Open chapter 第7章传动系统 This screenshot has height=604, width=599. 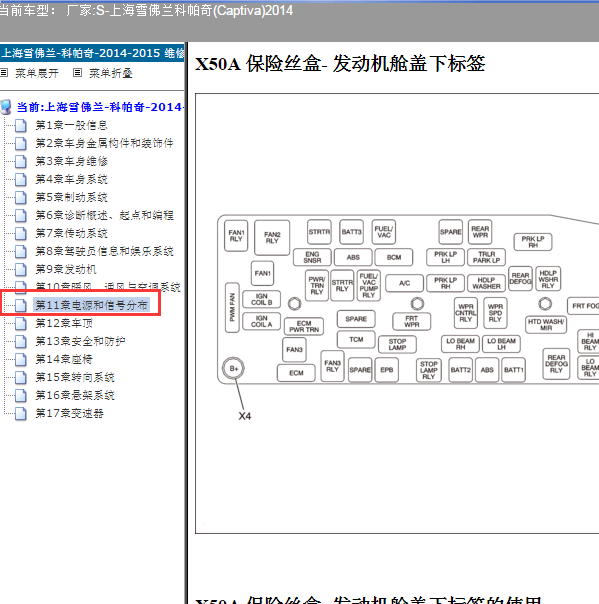pyautogui.click(x=71, y=233)
